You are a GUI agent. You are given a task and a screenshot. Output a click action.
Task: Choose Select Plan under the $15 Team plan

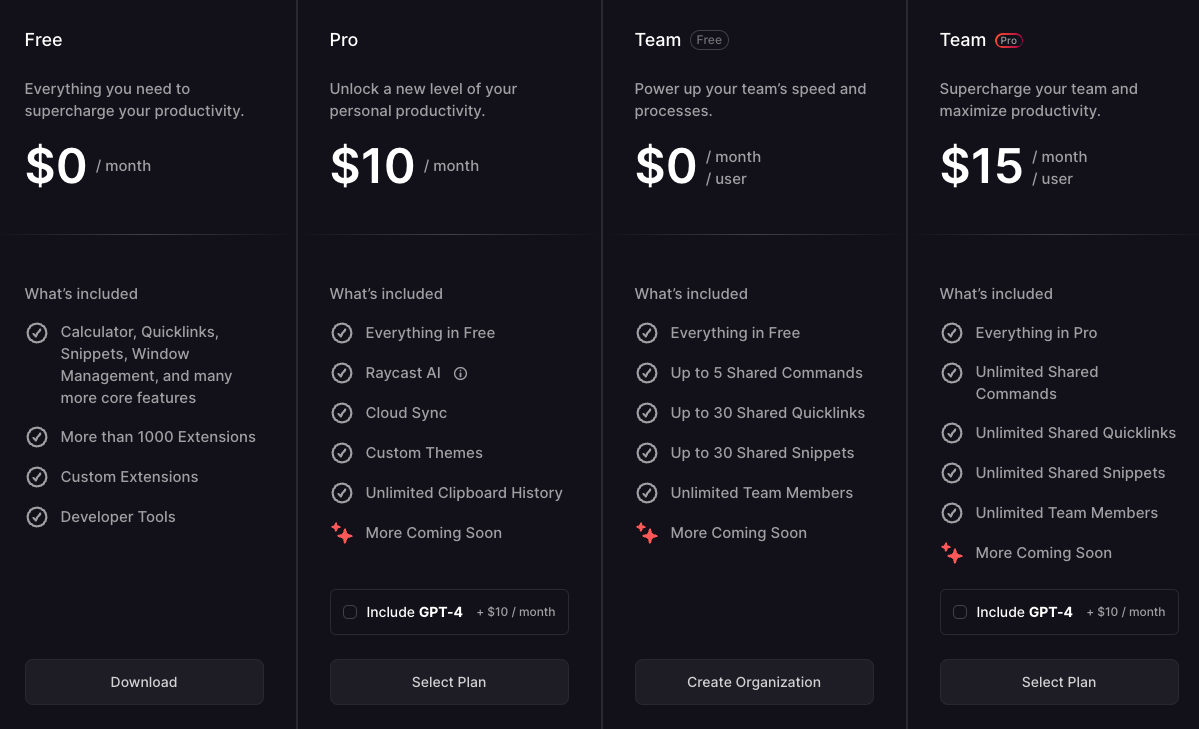tap(1059, 682)
